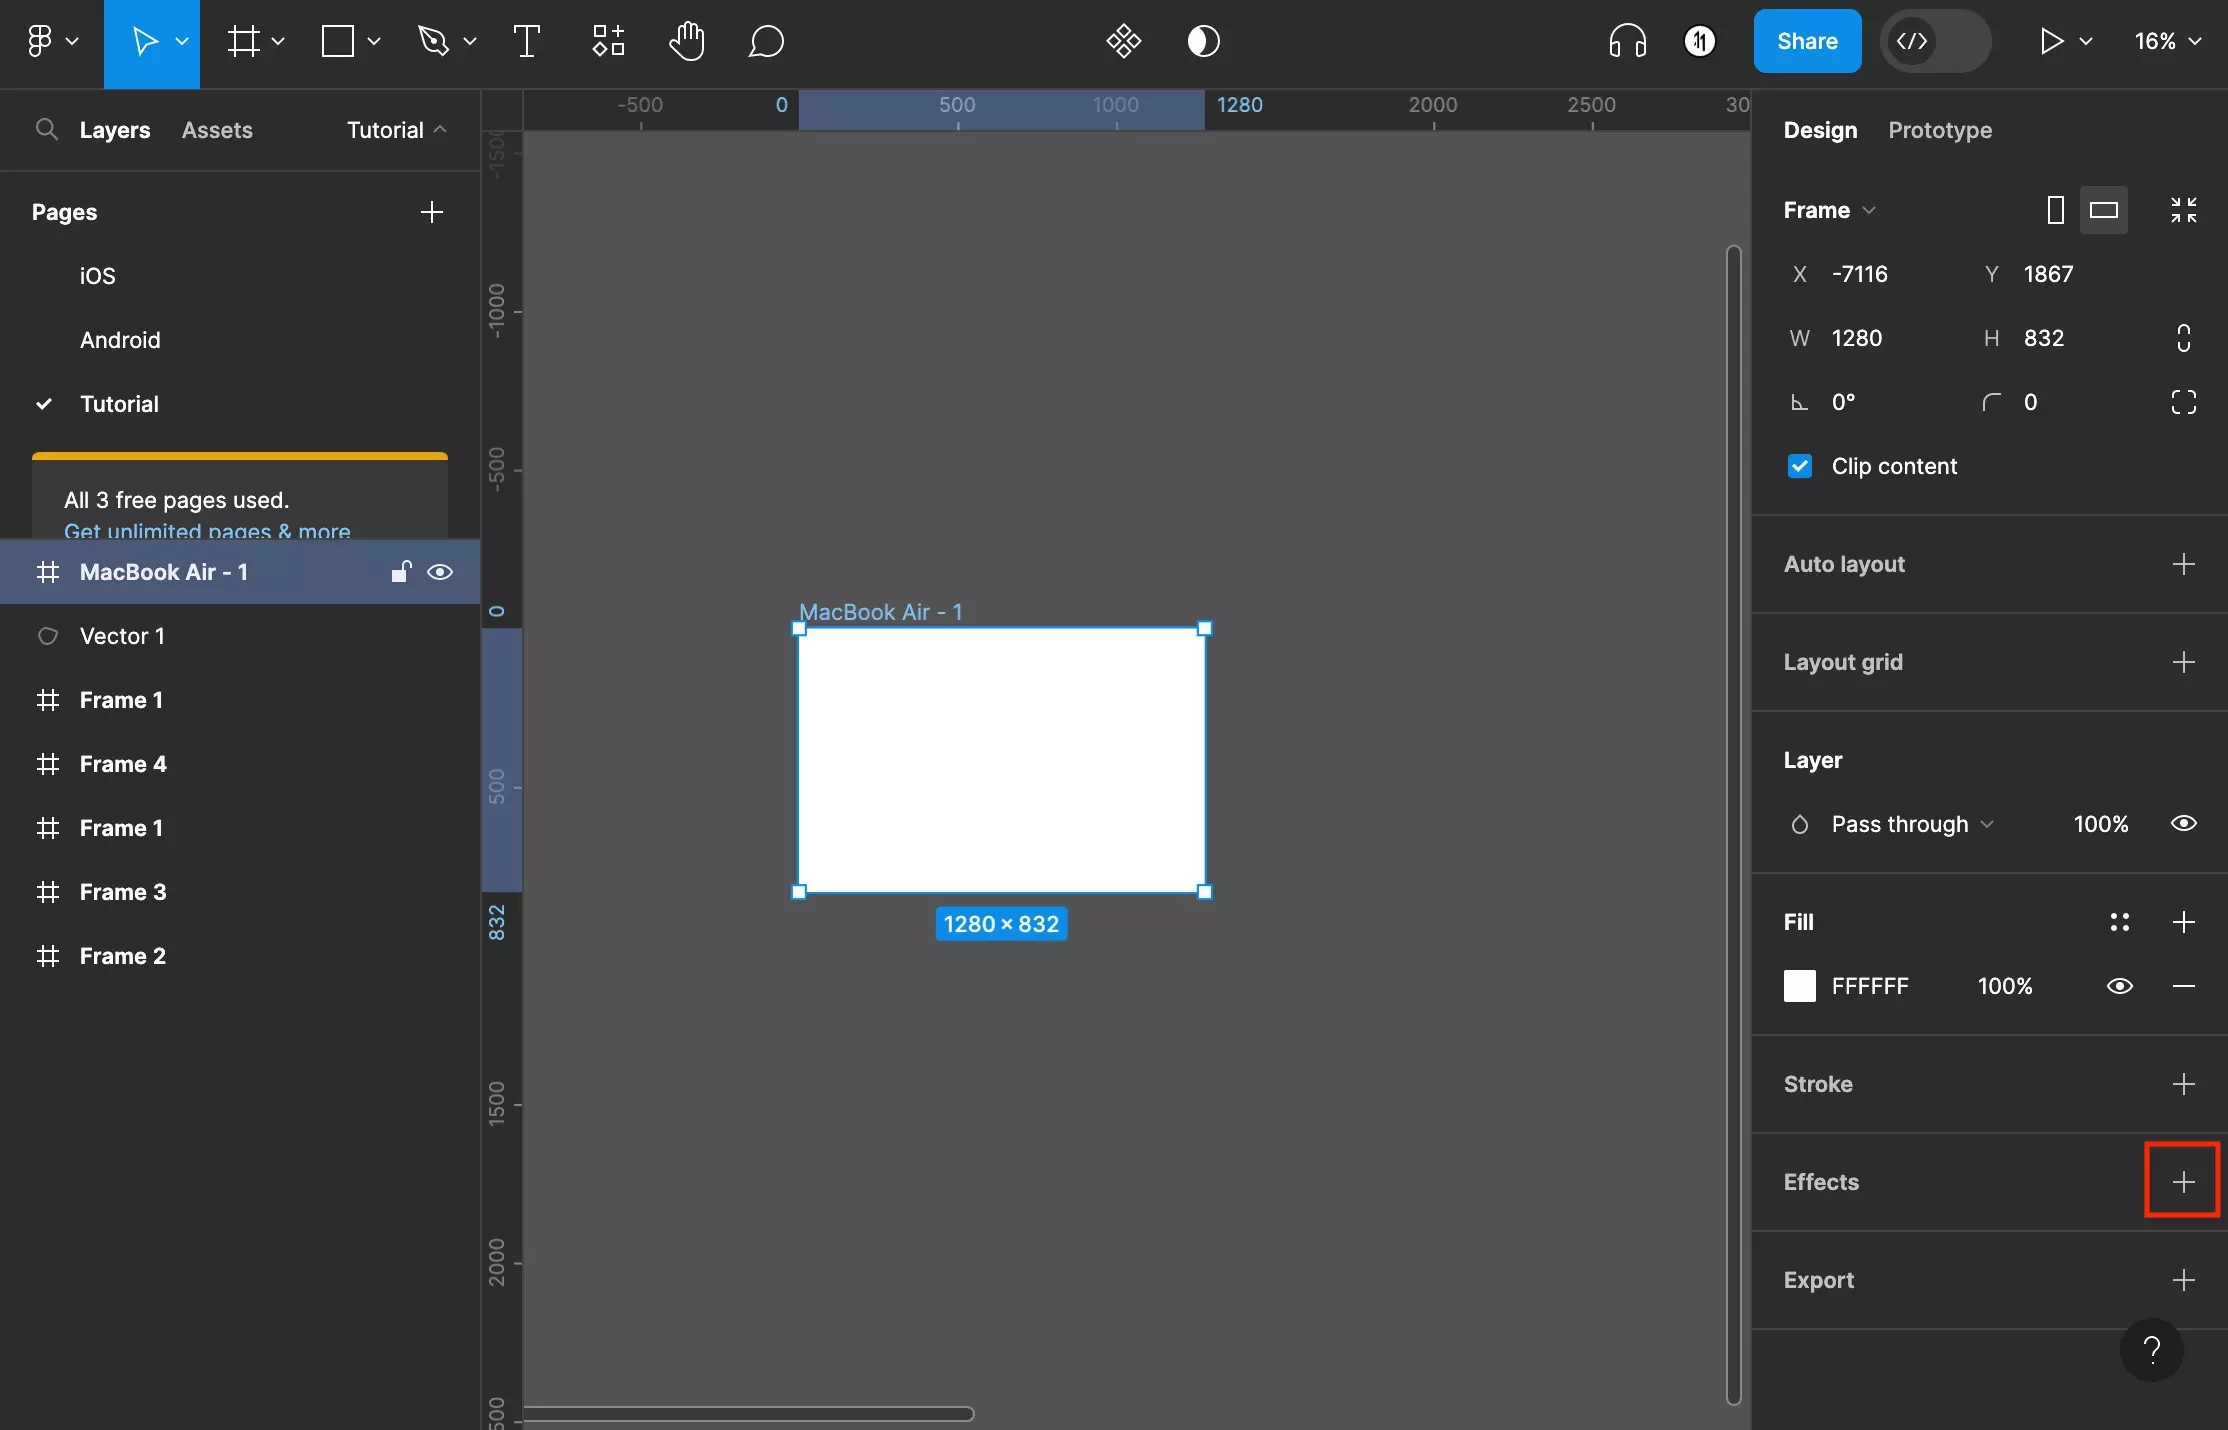Select the Comment tool
The width and height of the screenshot is (2228, 1430).
763,41
